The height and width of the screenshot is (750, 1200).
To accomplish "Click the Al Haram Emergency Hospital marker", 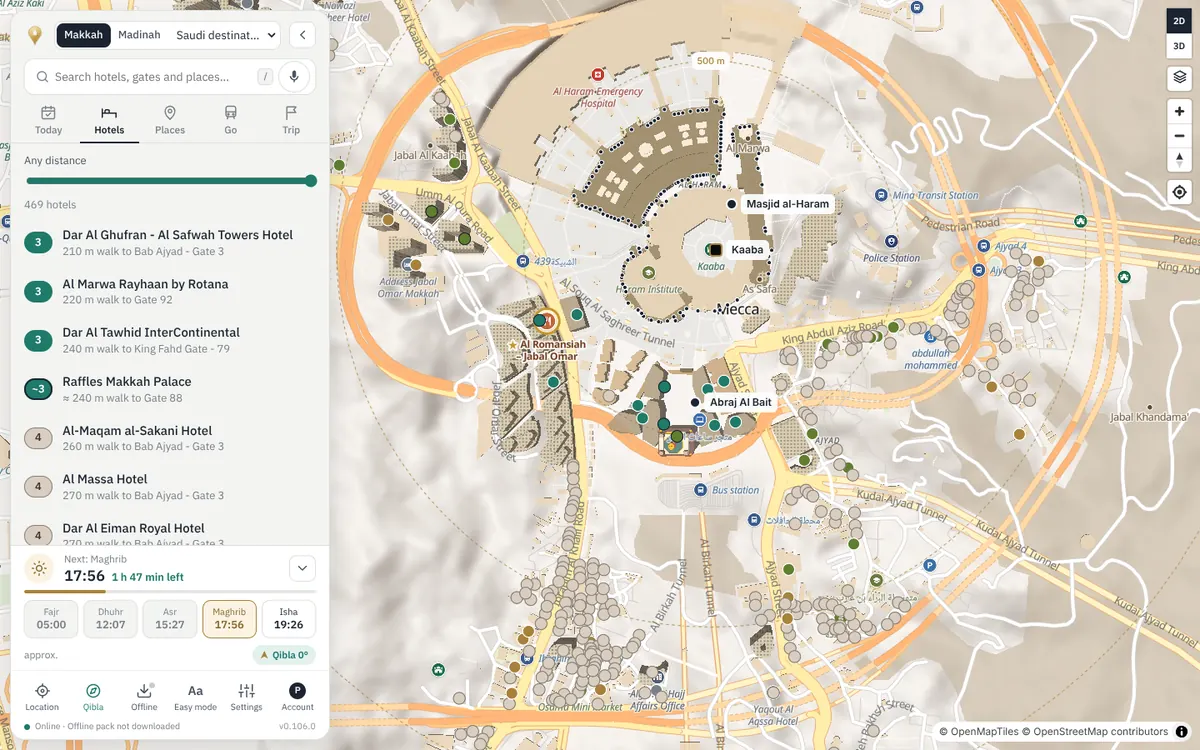I will click(598, 74).
